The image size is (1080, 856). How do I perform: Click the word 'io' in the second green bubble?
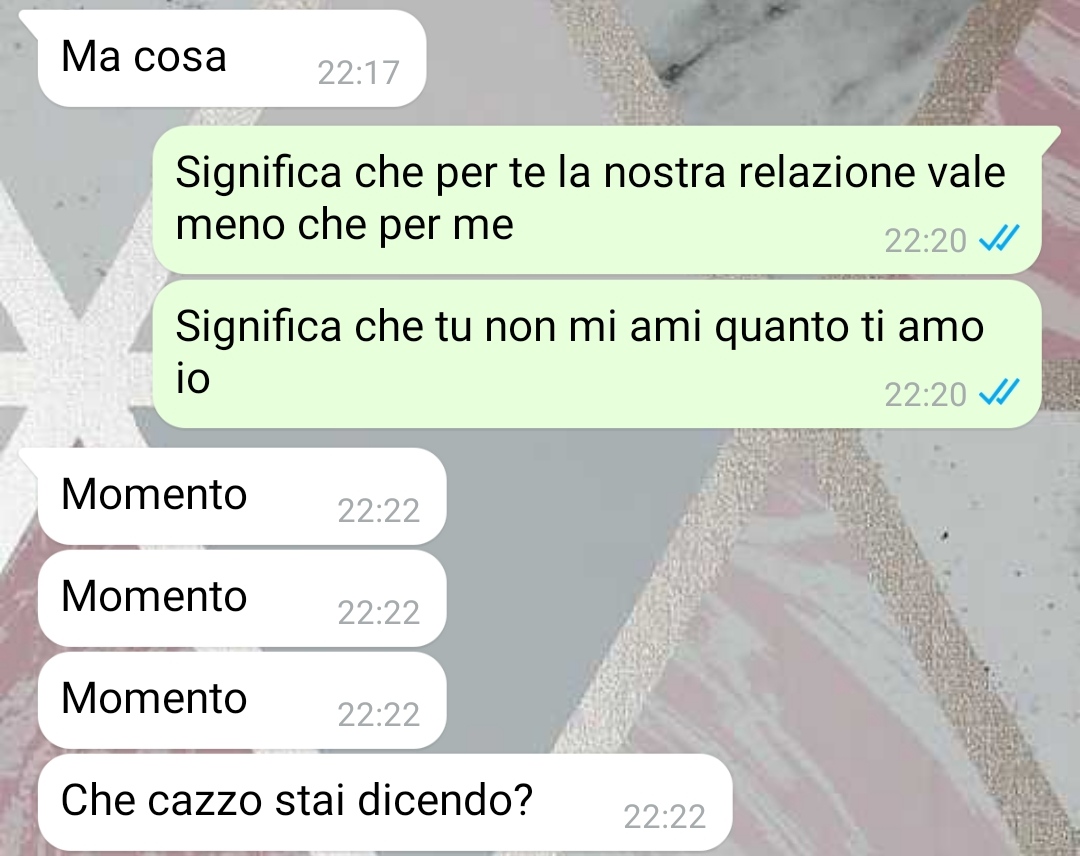193,378
